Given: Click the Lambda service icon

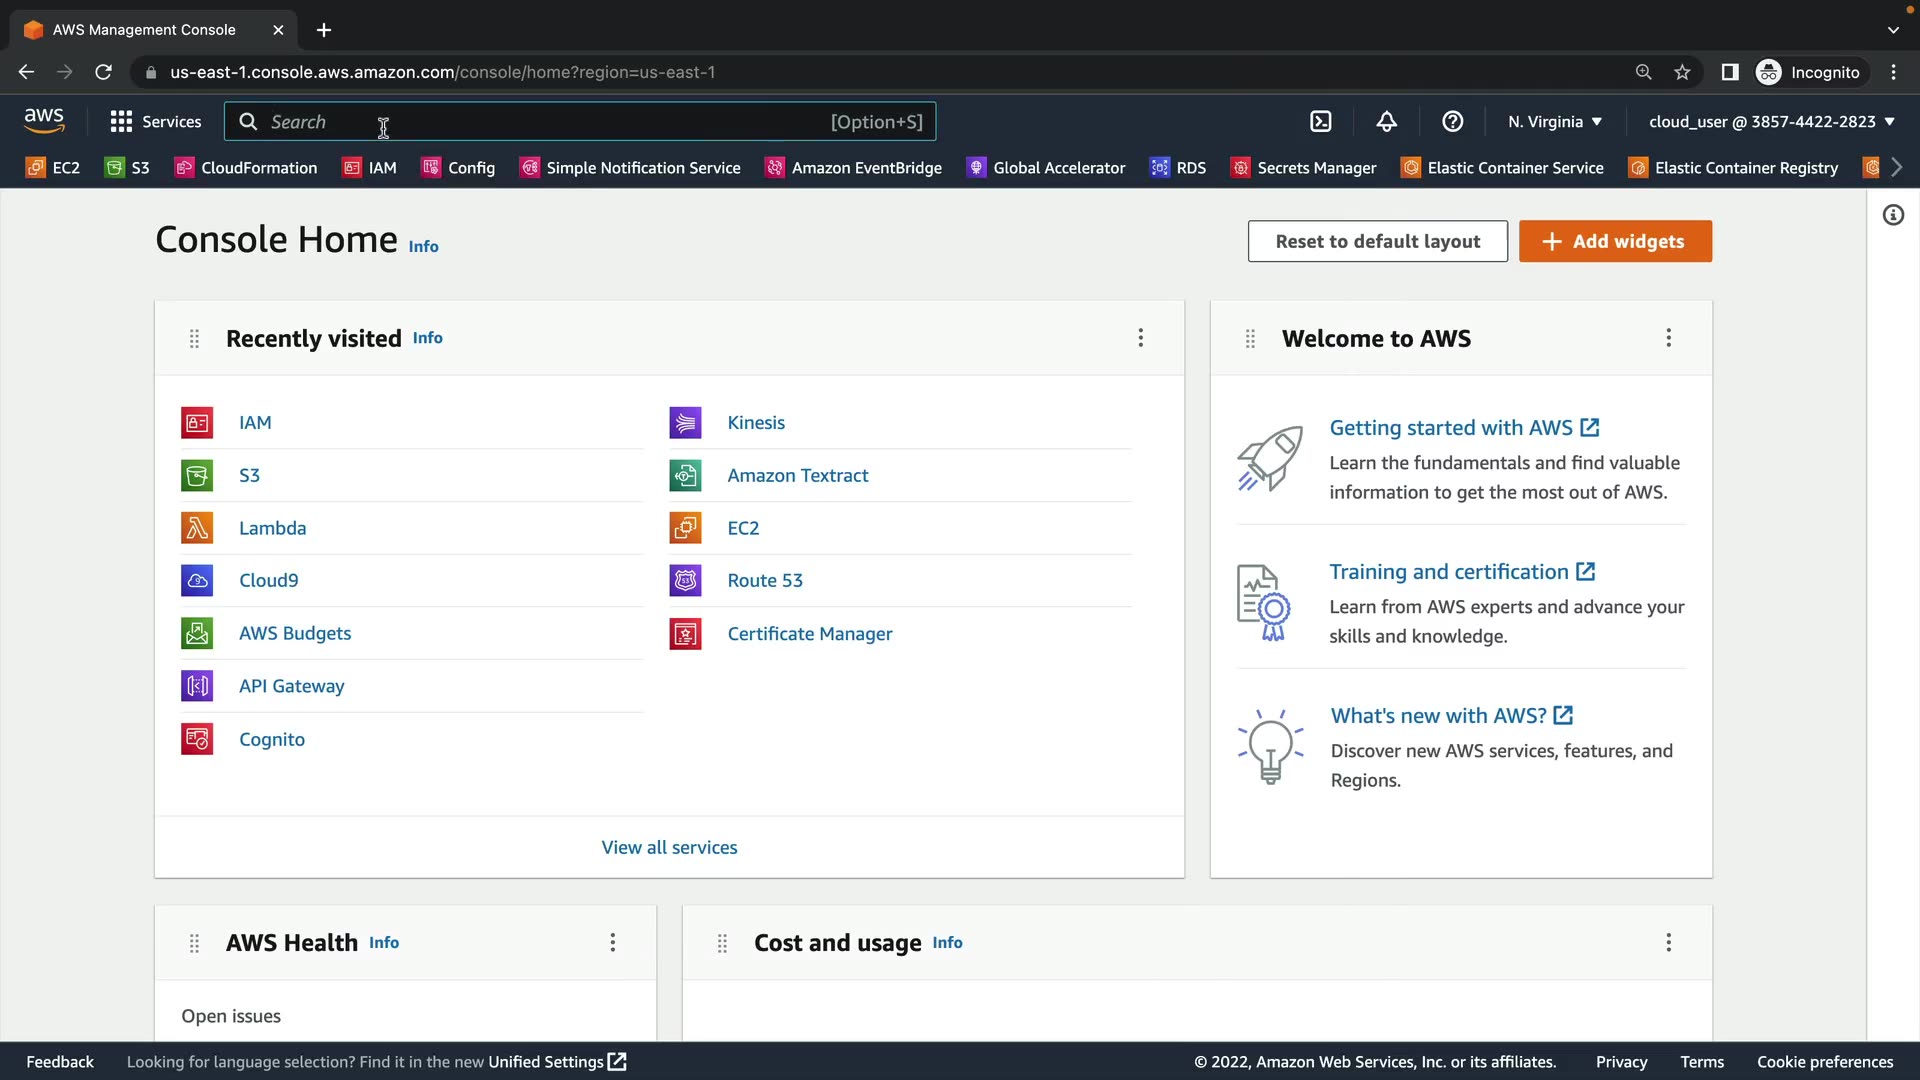Looking at the screenshot, I should (197, 528).
